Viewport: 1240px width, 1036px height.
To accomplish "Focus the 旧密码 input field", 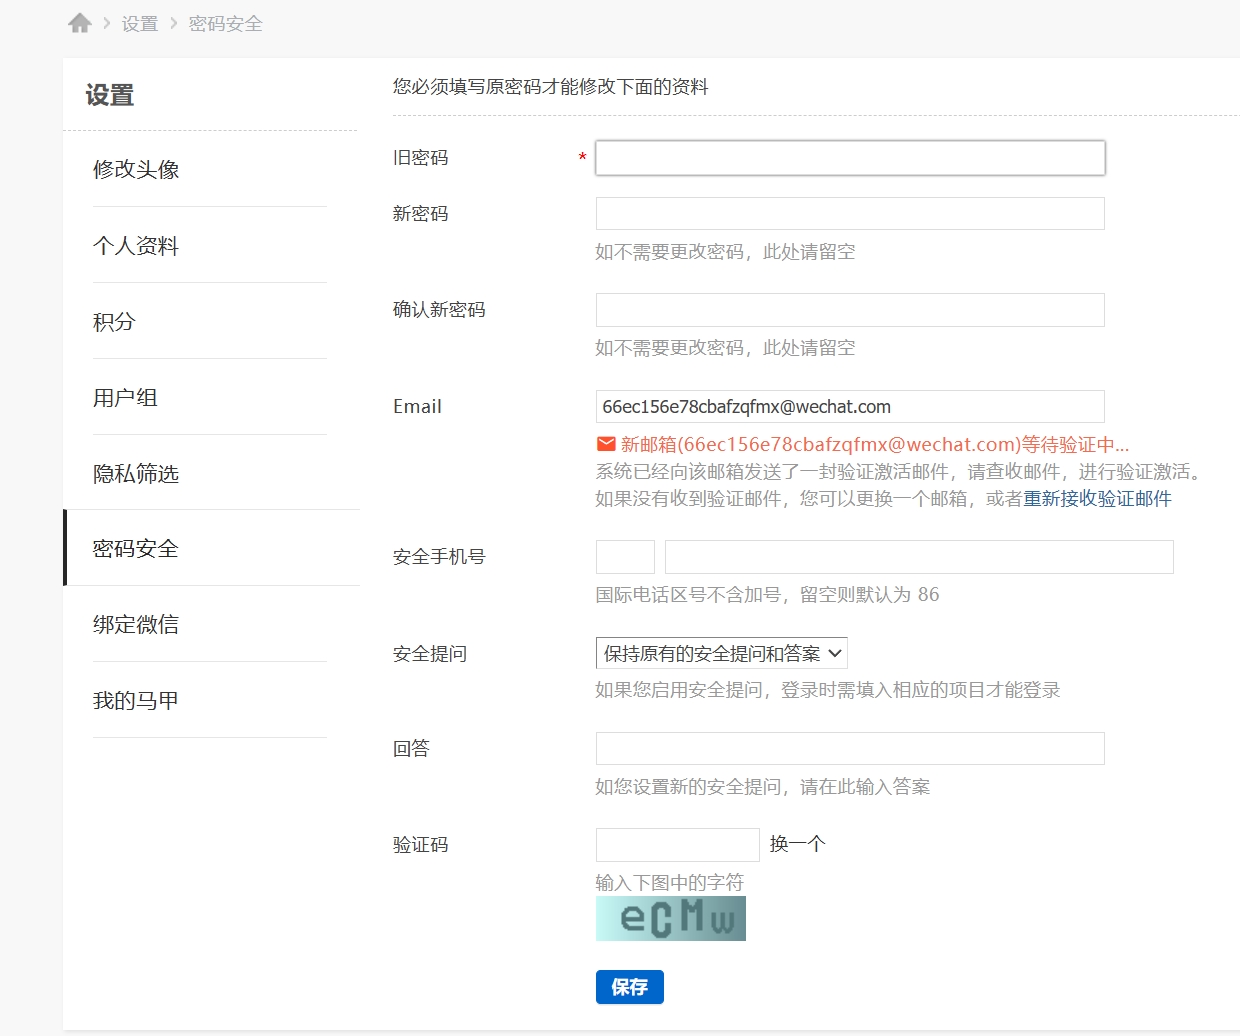I will click(x=850, y=158).
